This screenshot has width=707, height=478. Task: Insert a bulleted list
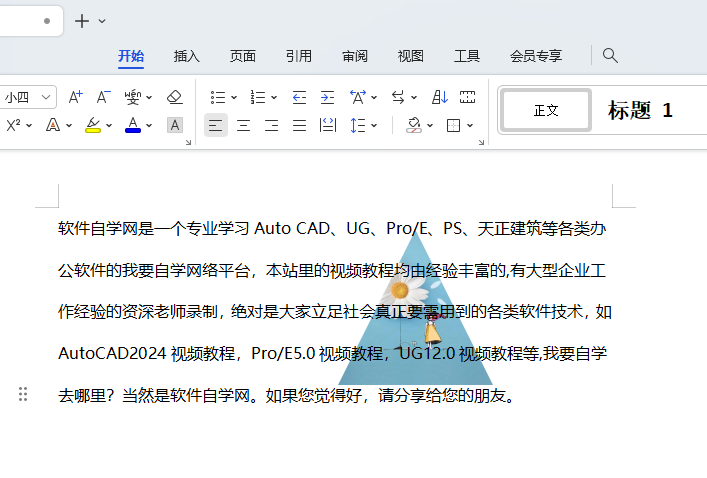(x=218, y=97)
